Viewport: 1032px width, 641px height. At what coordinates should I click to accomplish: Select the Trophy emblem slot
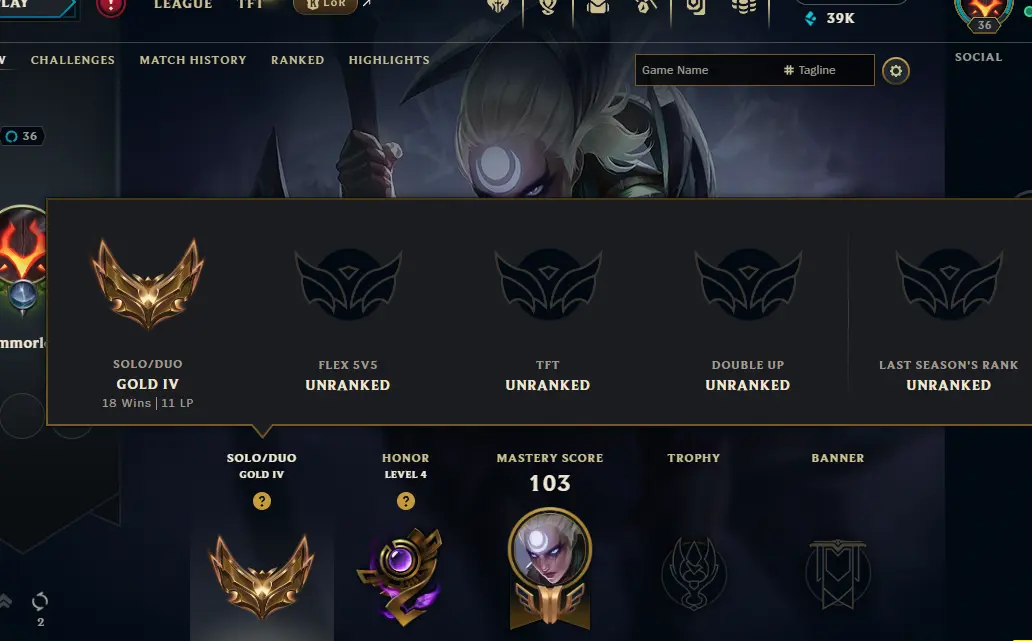694,573
